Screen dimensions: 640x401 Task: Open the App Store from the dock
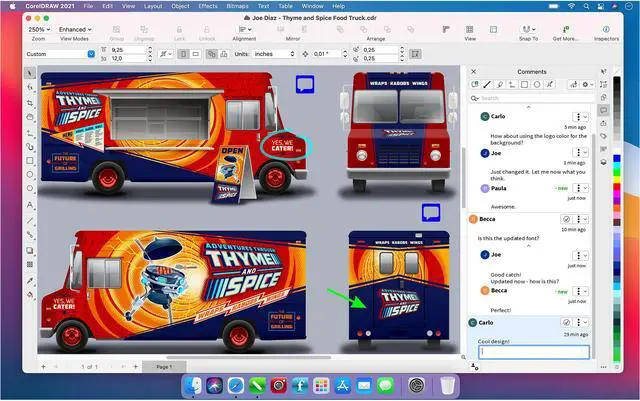[x=342, y=385]
